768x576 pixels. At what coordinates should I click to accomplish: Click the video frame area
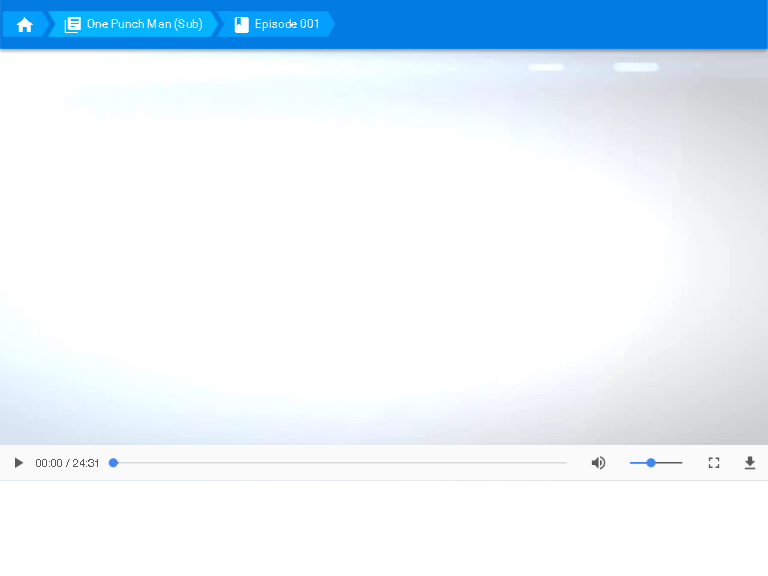pyautogui.click(x=384, y=247)
